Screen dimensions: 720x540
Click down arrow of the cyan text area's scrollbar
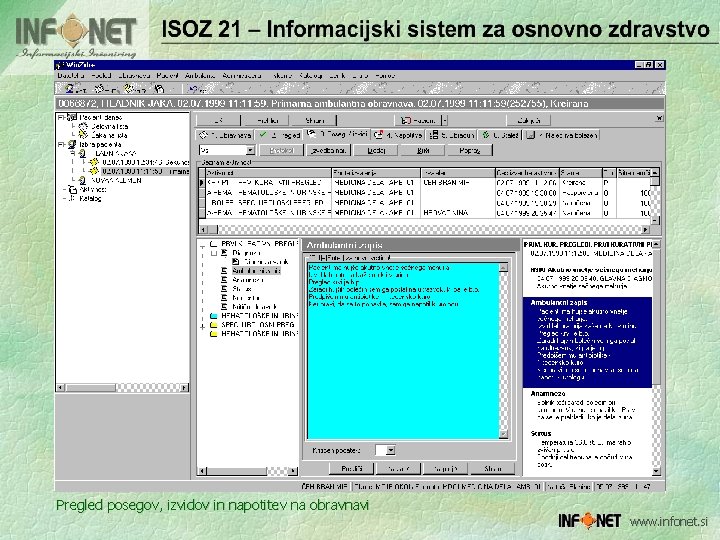(x=503, y=434)
